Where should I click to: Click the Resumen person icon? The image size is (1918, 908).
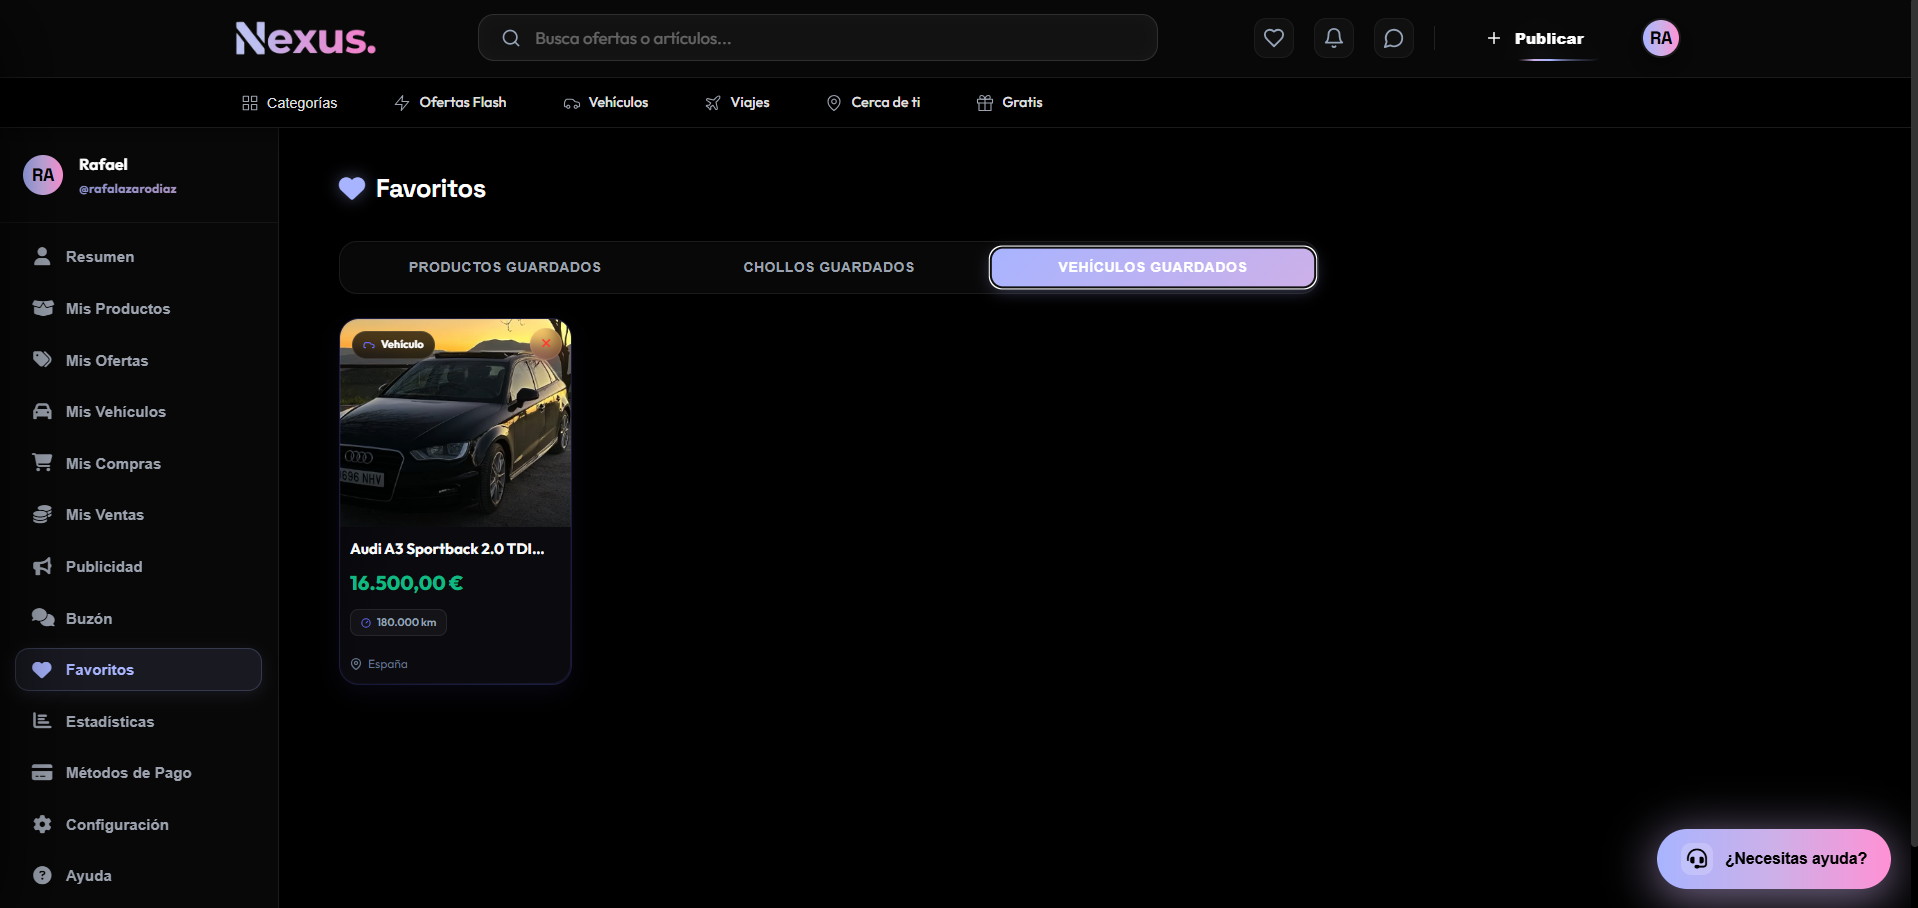click(x=42, y=256)
